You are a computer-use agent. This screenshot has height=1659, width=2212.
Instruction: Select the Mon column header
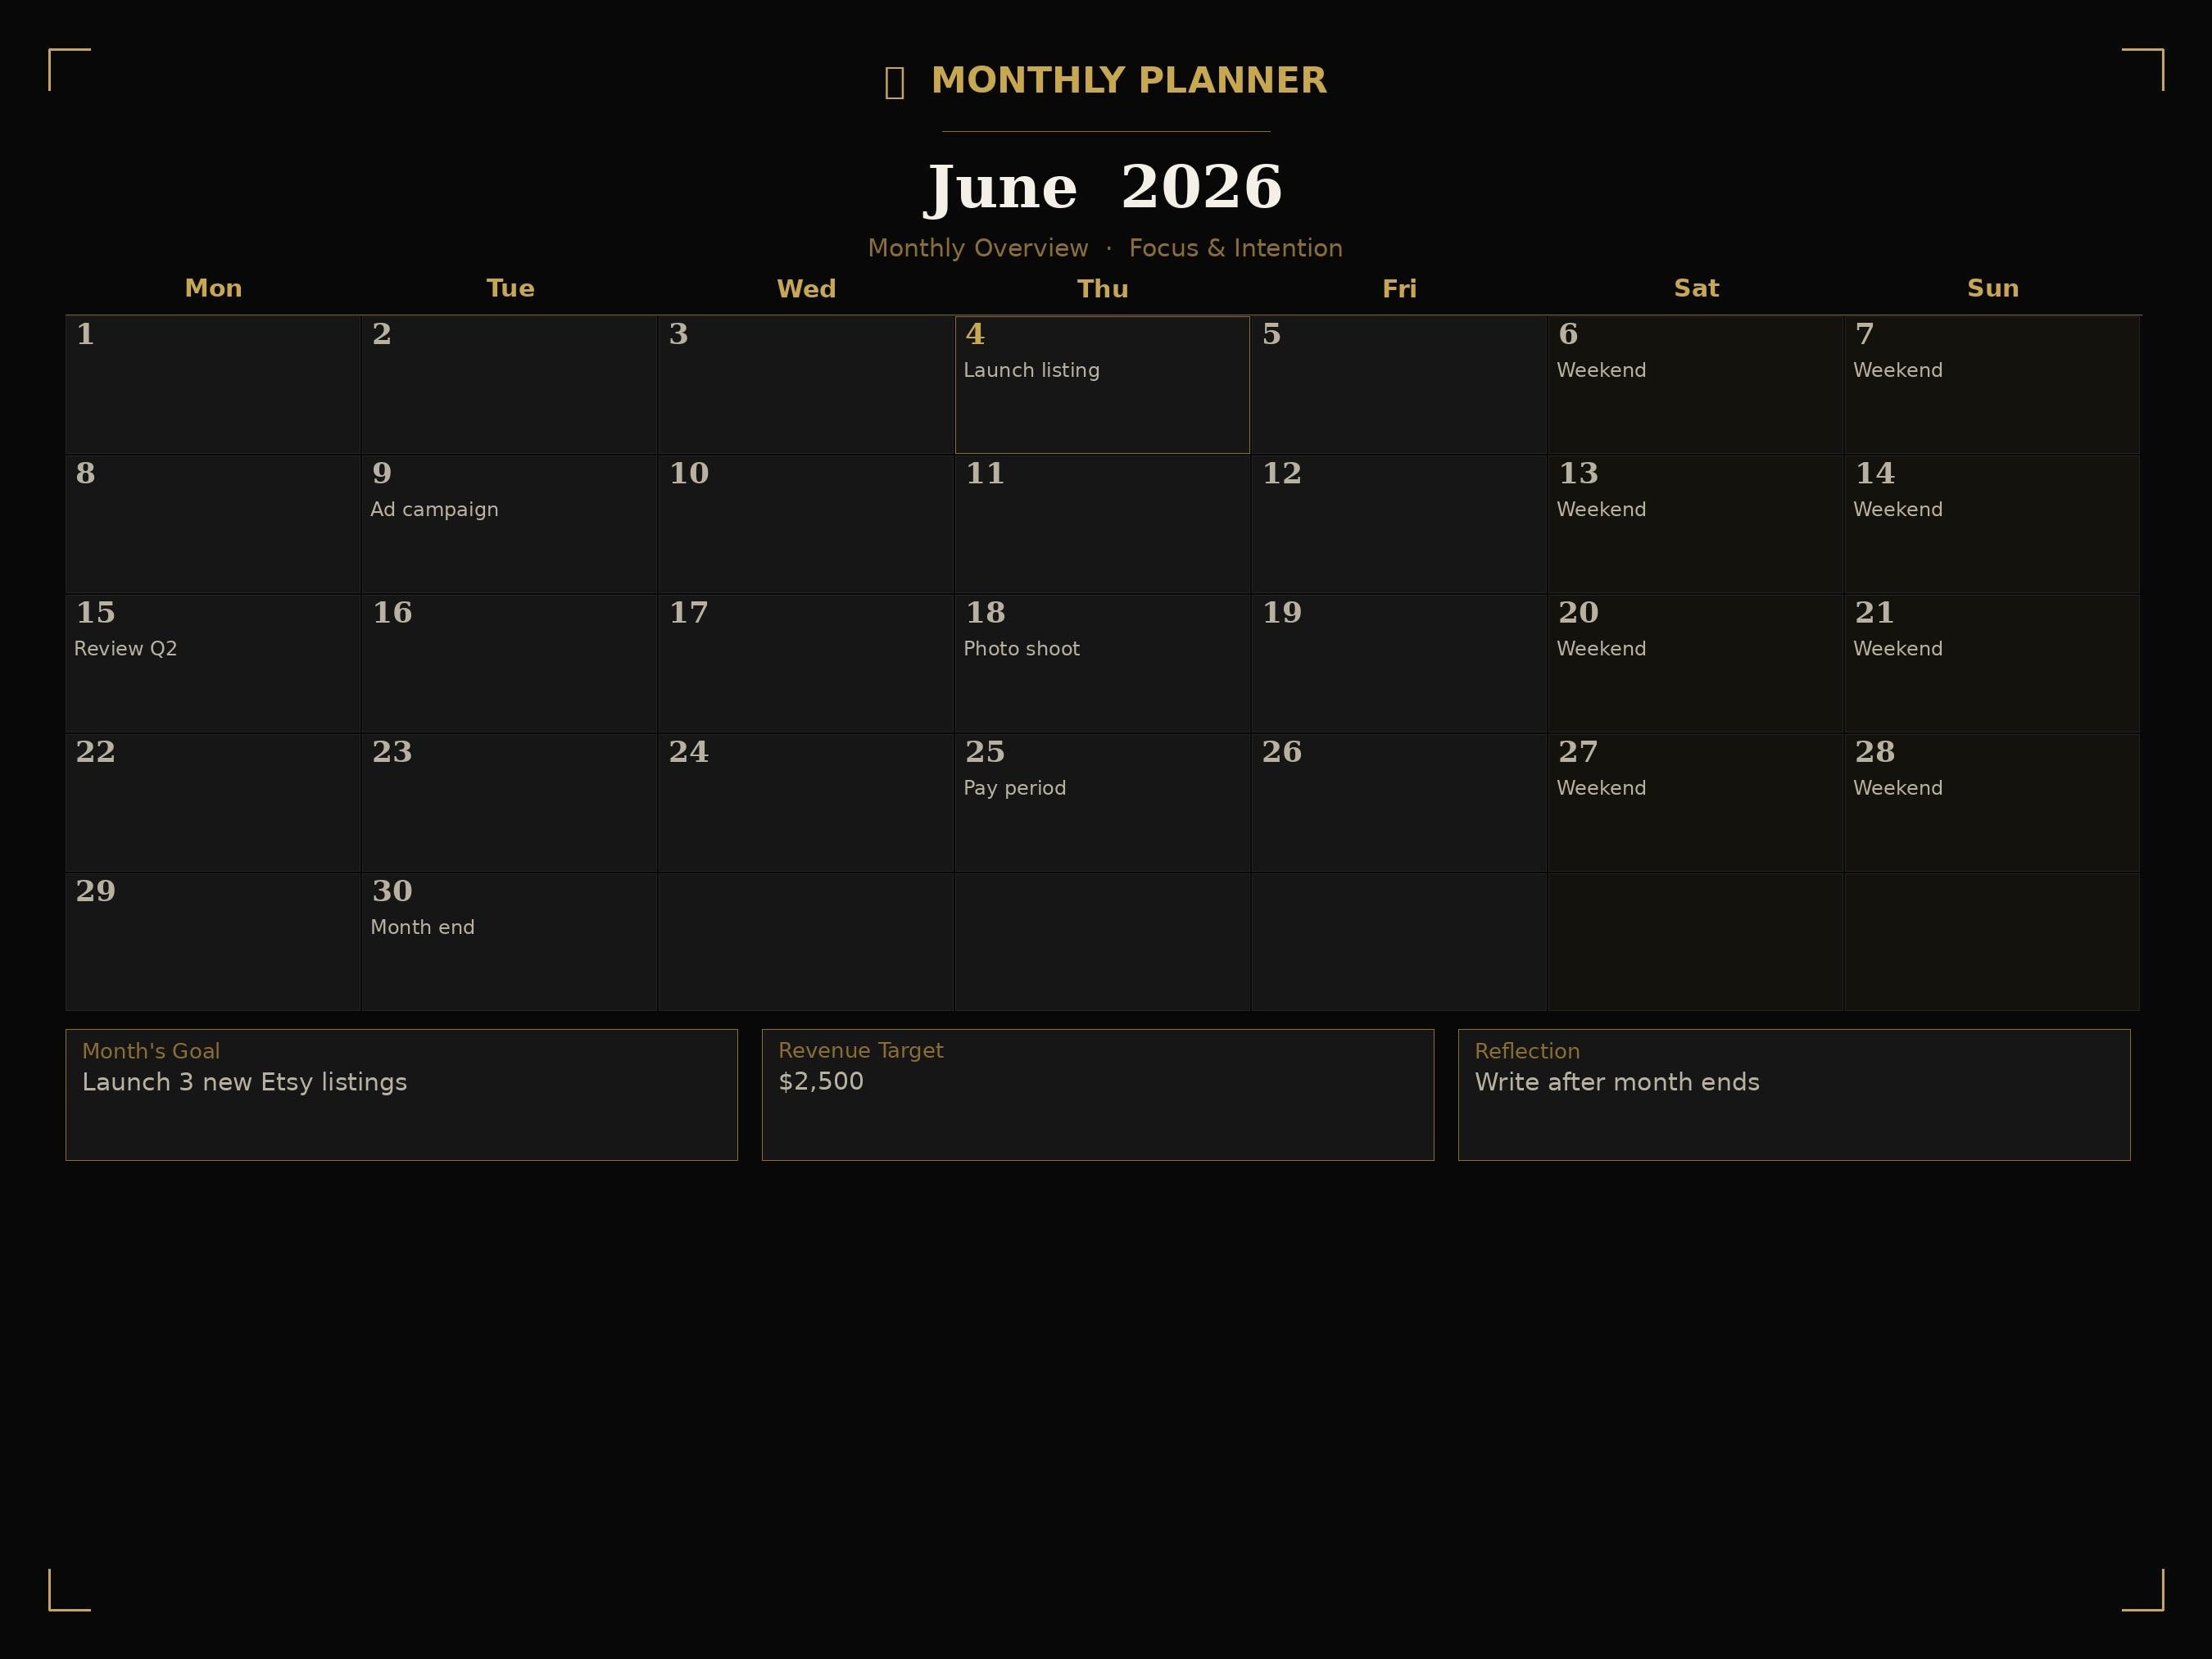[213, 289]
